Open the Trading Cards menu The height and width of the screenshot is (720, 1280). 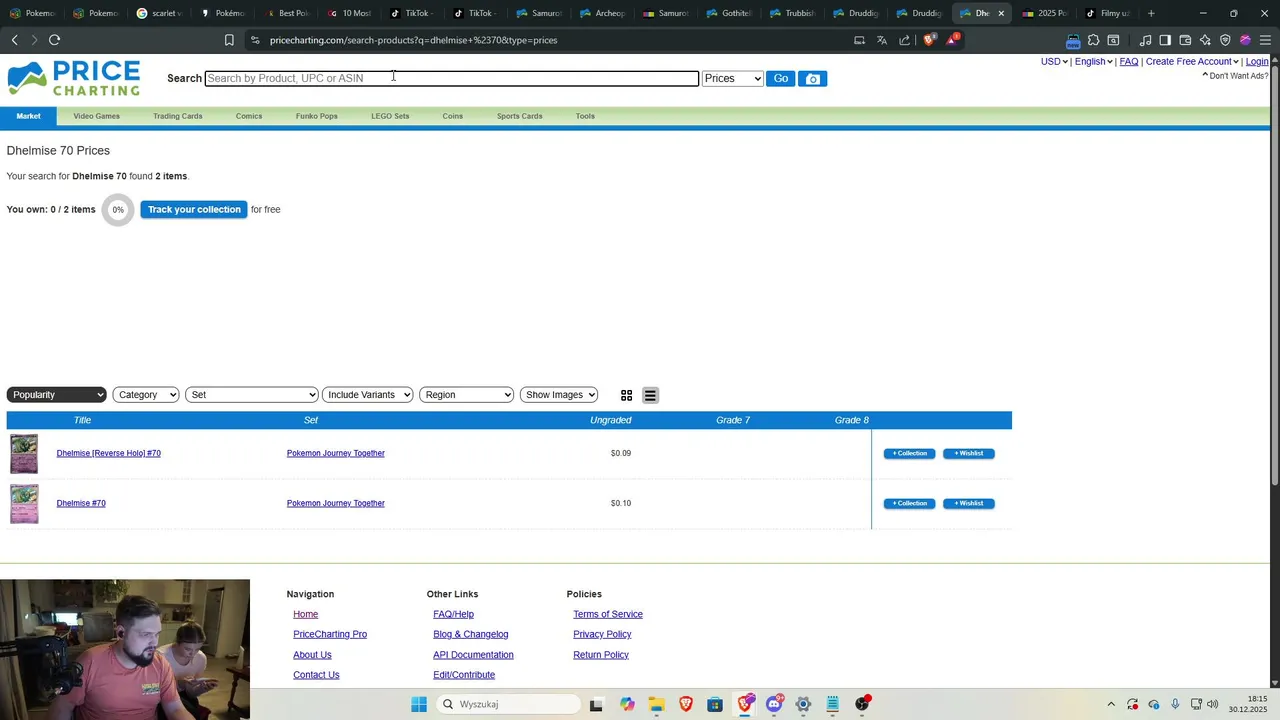(x=178, y=116)
